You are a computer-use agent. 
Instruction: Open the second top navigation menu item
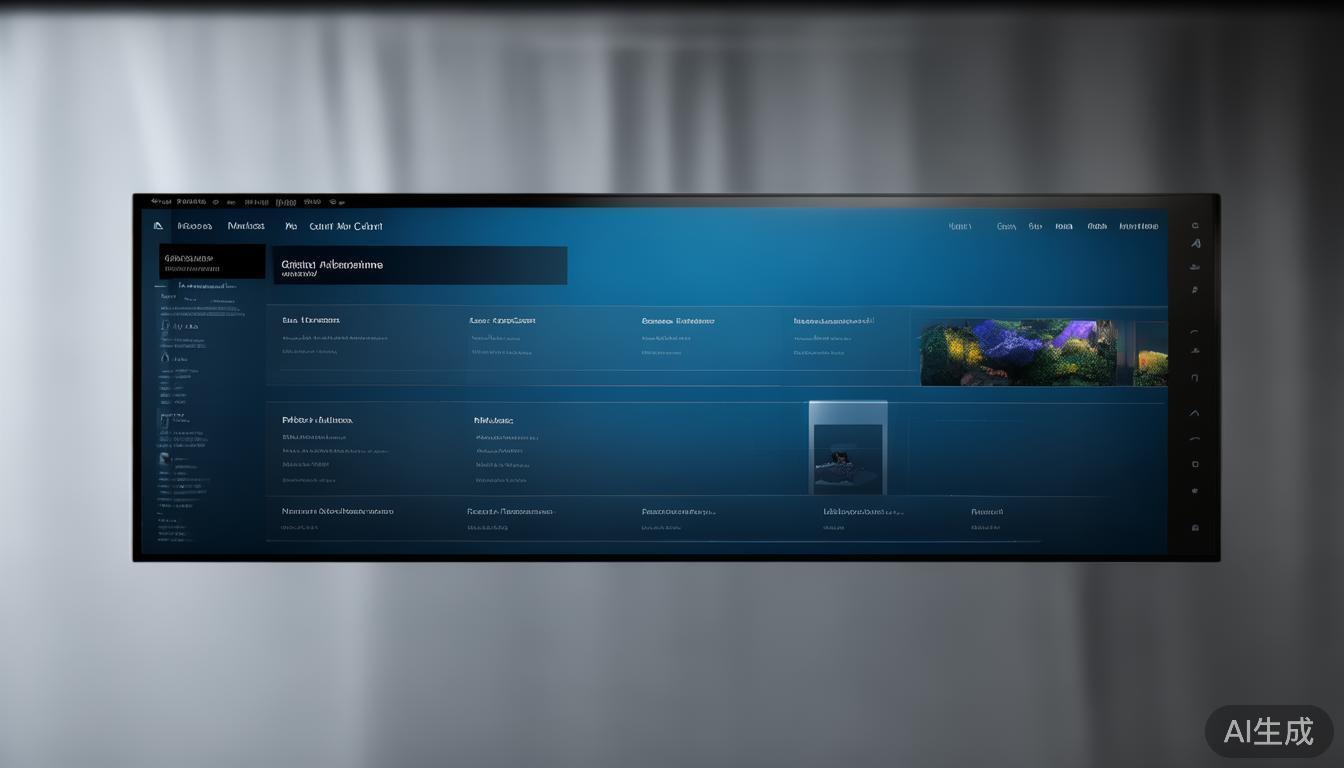(246, 226)
